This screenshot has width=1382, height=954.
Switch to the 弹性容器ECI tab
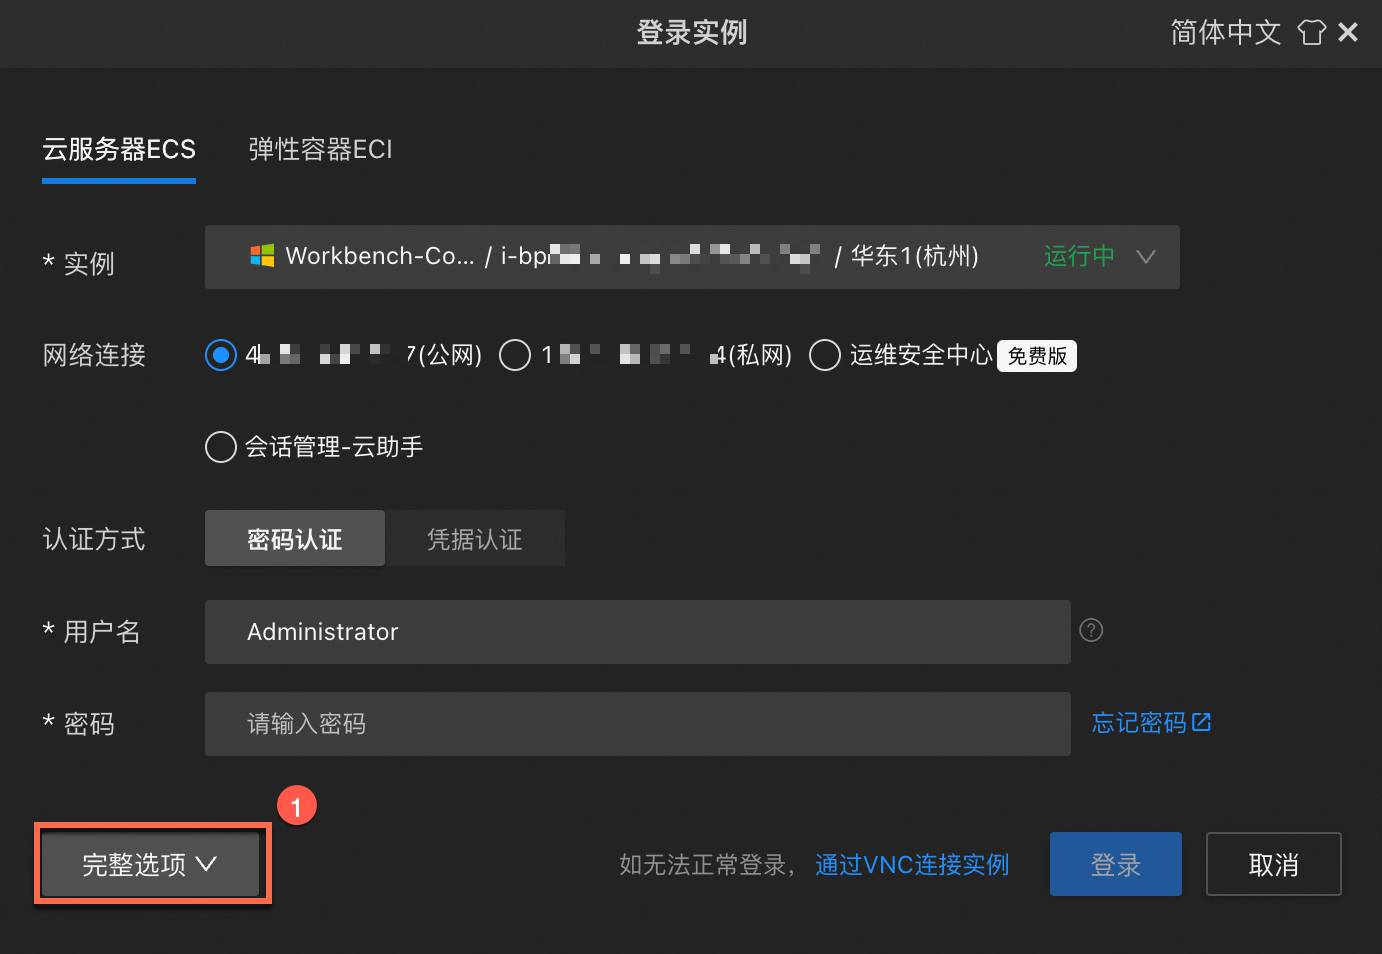320,150
